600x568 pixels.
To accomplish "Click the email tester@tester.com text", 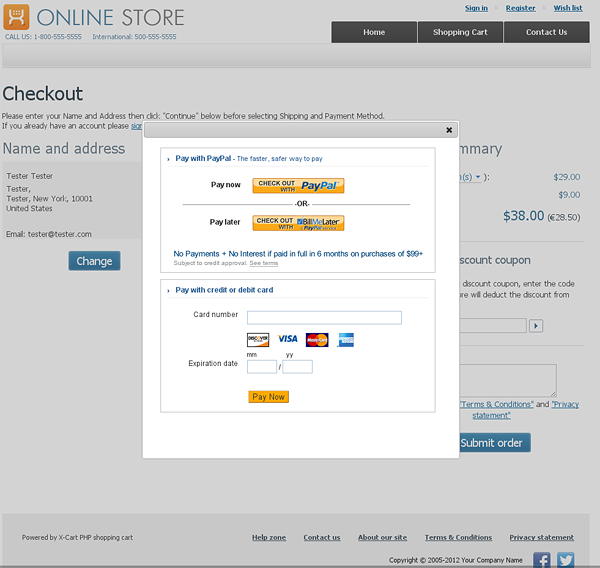I will 60,234.
